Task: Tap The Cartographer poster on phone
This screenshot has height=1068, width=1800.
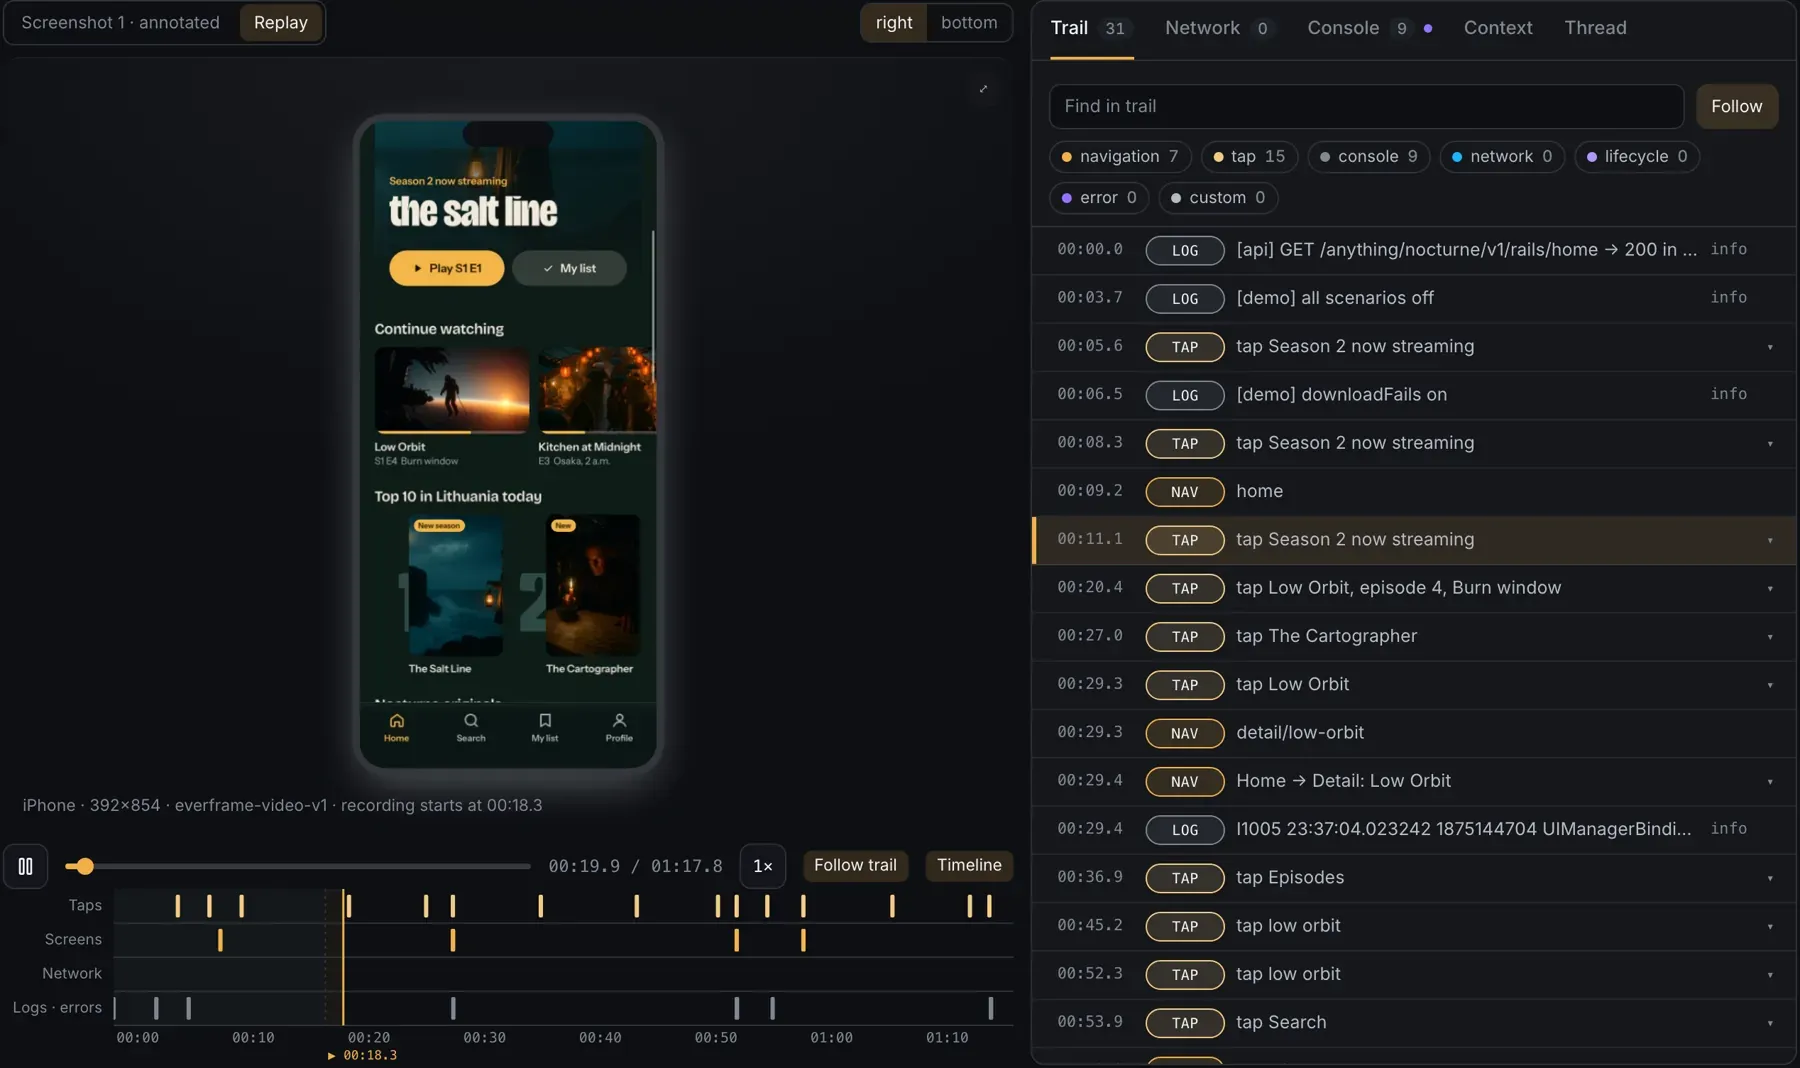Action: point(592,586)
